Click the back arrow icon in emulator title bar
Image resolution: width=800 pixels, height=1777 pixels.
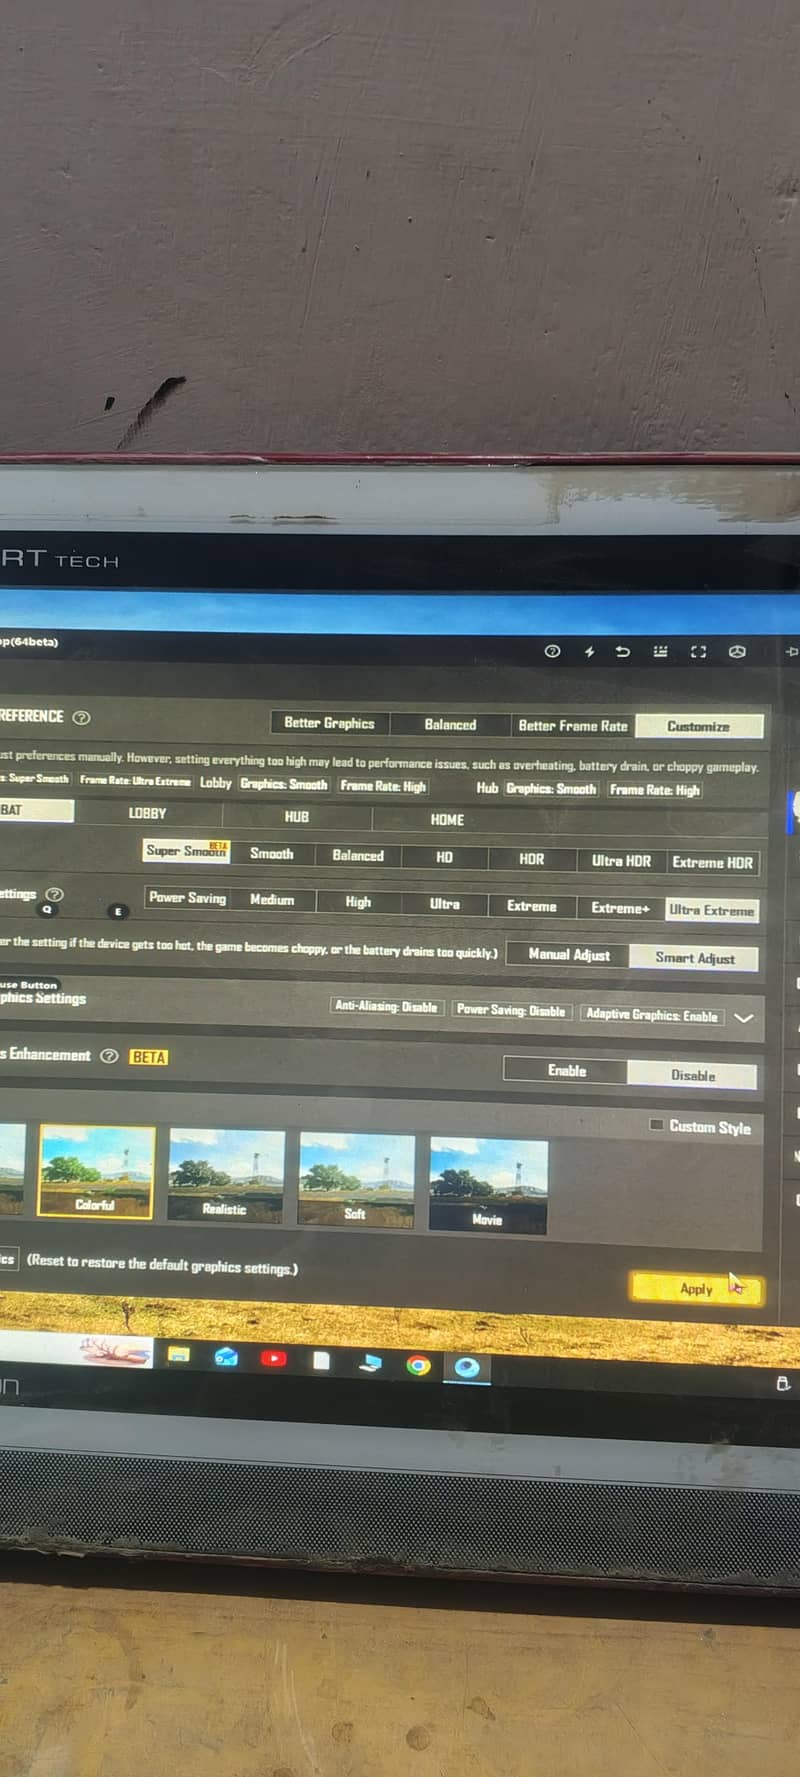pyautogui.click(x=623, y=652)
